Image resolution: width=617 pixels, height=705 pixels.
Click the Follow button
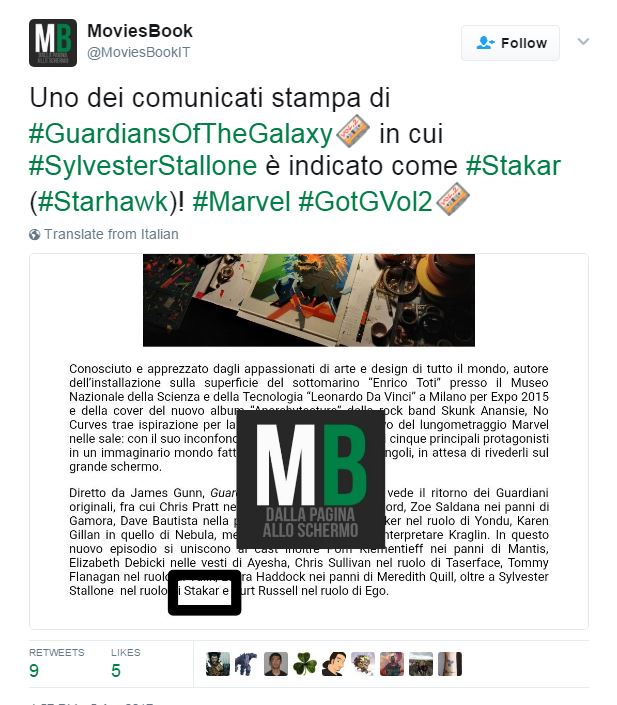click(x=510, y=43)
